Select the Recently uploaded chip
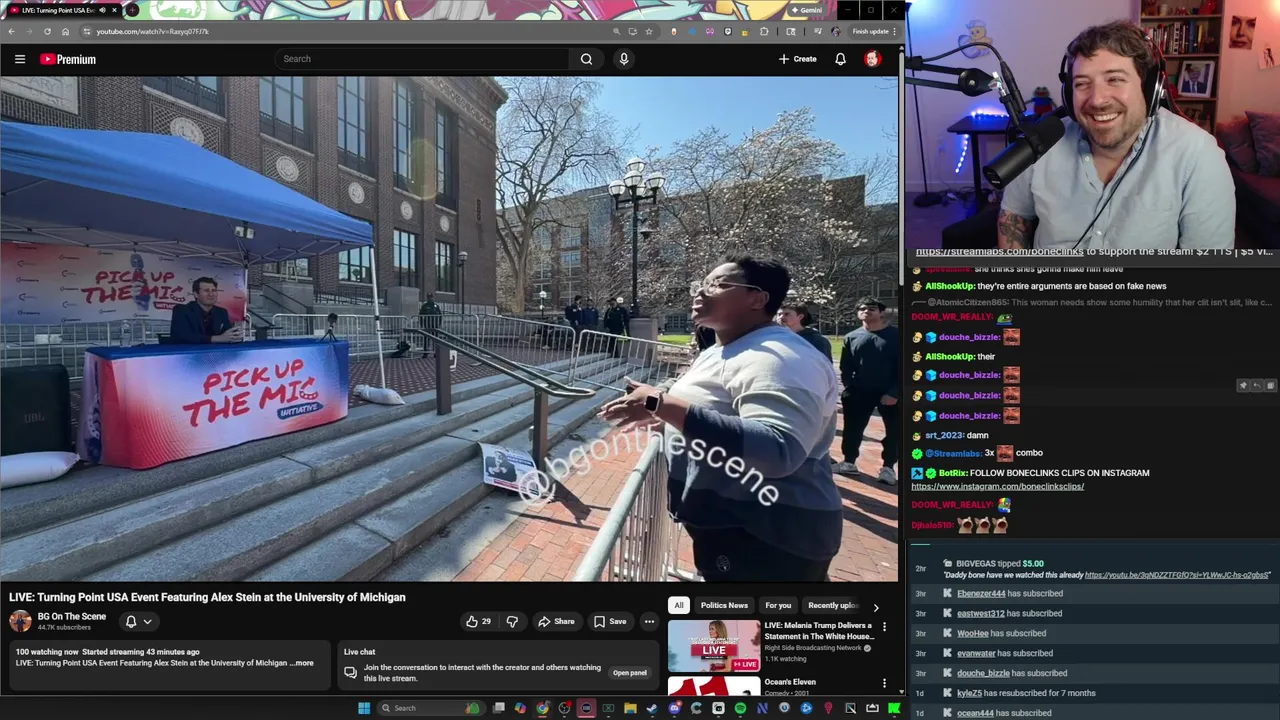Image resolution: width=1280 pixels, height=720 pixels. (832, 605)
